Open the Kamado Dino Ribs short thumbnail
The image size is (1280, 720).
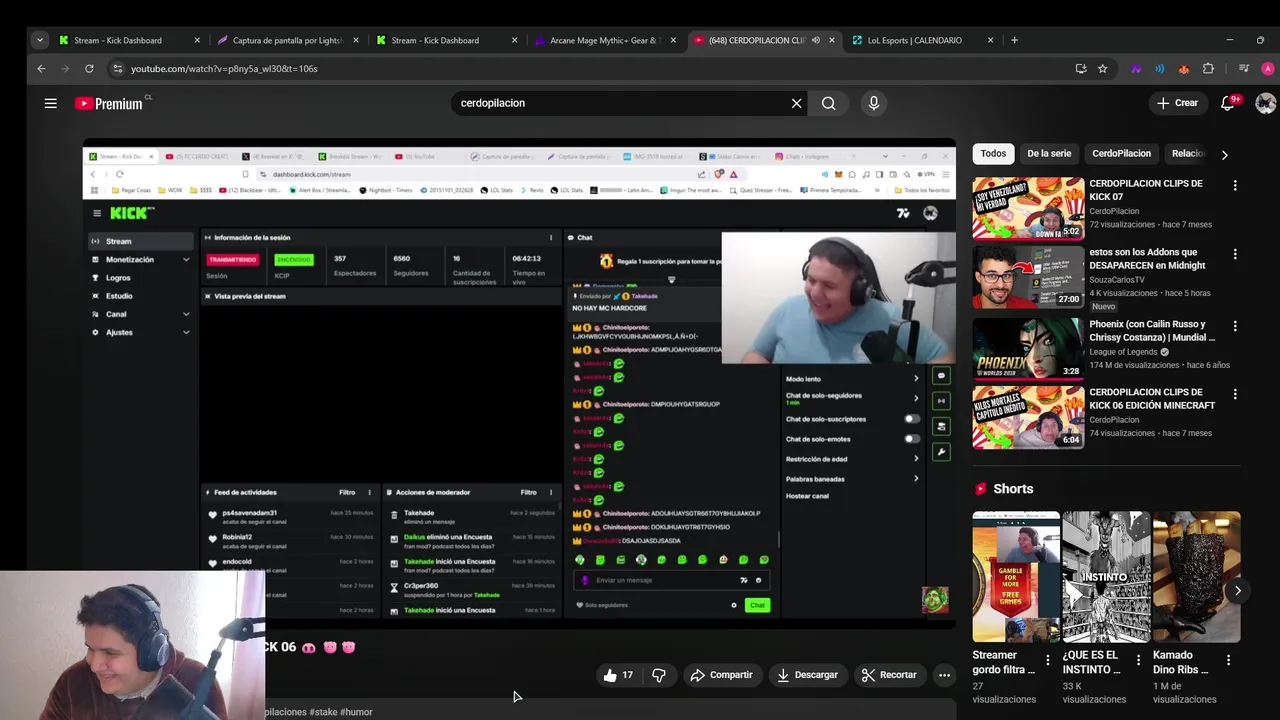point(1196,576)
